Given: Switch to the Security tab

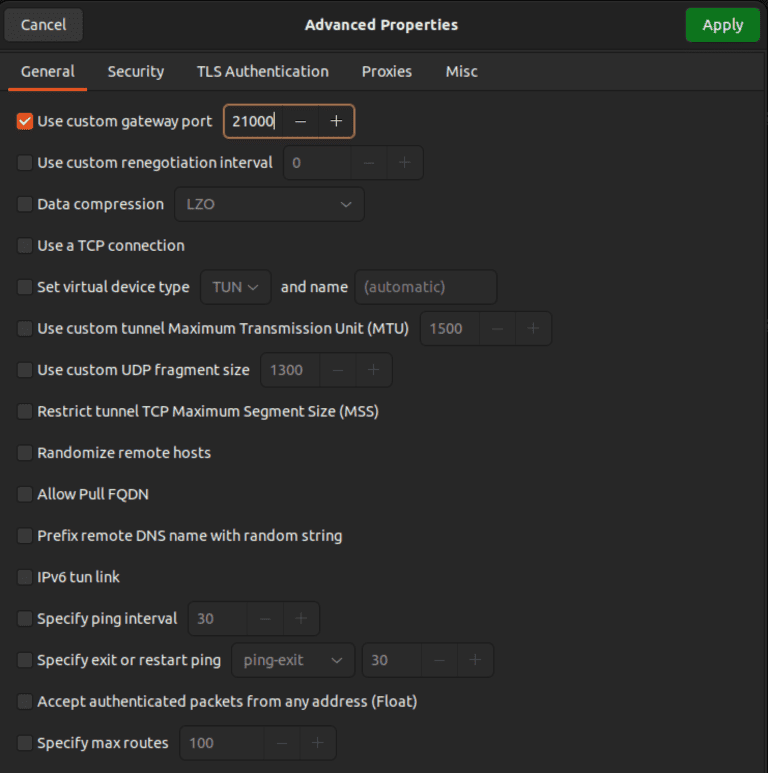Looking at the screenshot, I should pos(135,71).
